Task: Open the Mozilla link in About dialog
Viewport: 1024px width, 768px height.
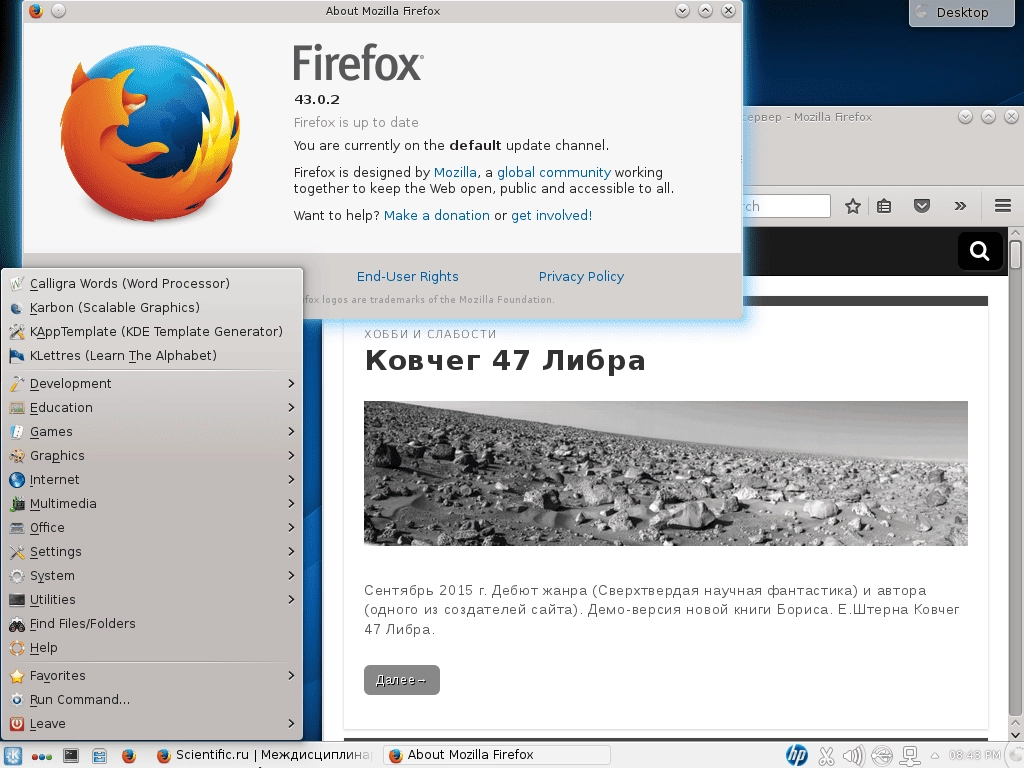Action: click(x=455, y=172)
